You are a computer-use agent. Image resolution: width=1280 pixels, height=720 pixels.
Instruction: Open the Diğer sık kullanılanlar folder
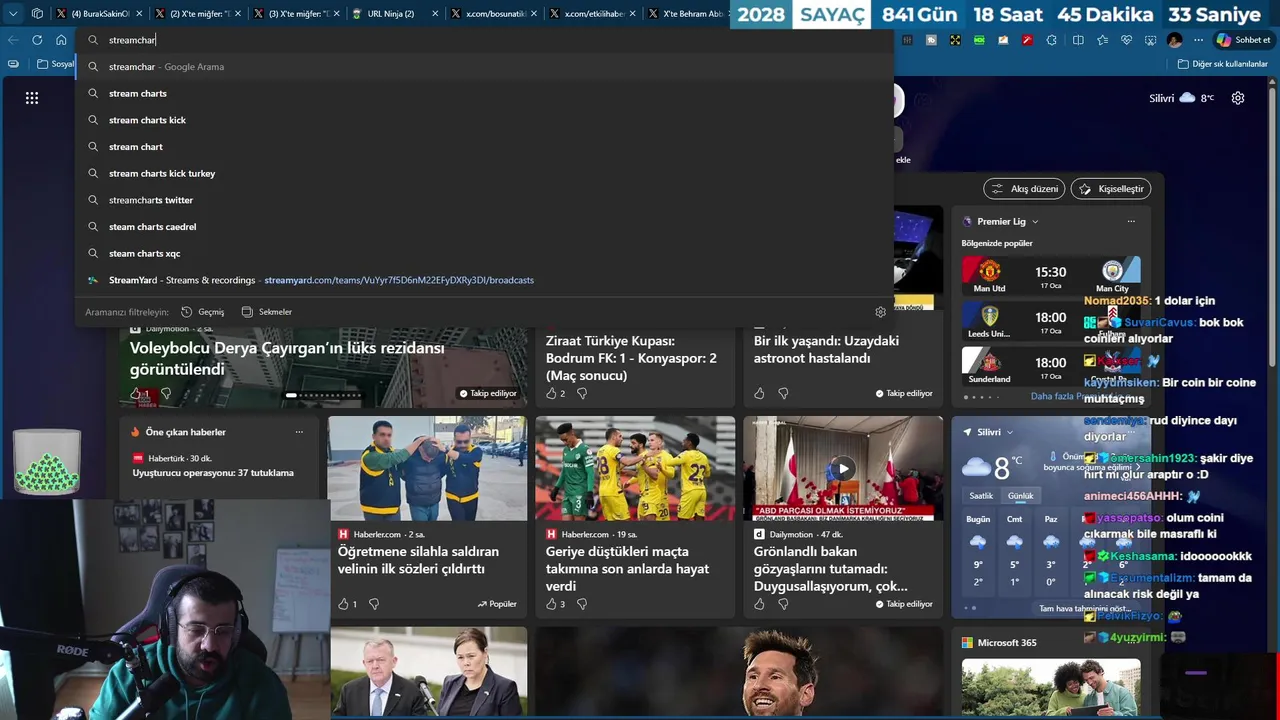point(1223,64)
